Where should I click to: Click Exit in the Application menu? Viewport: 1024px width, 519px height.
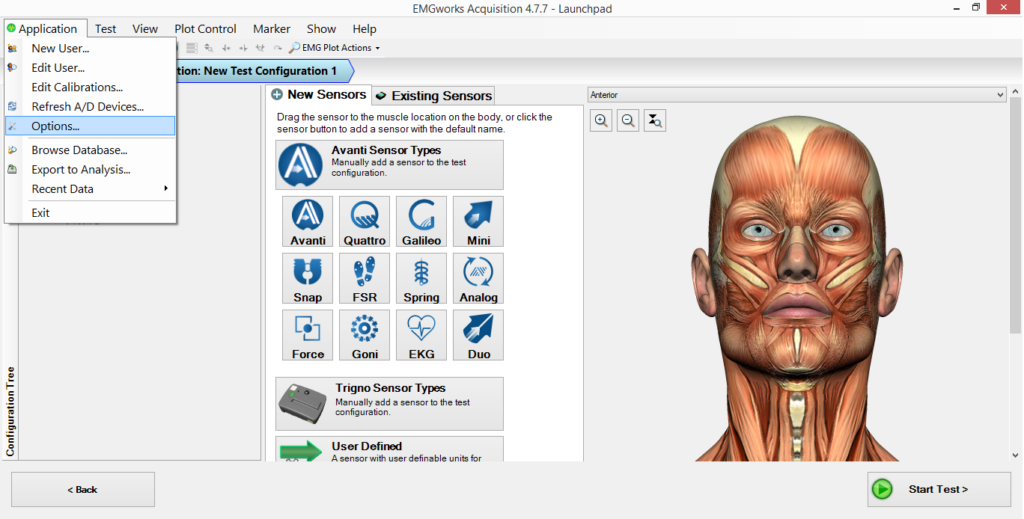(90, 213)
